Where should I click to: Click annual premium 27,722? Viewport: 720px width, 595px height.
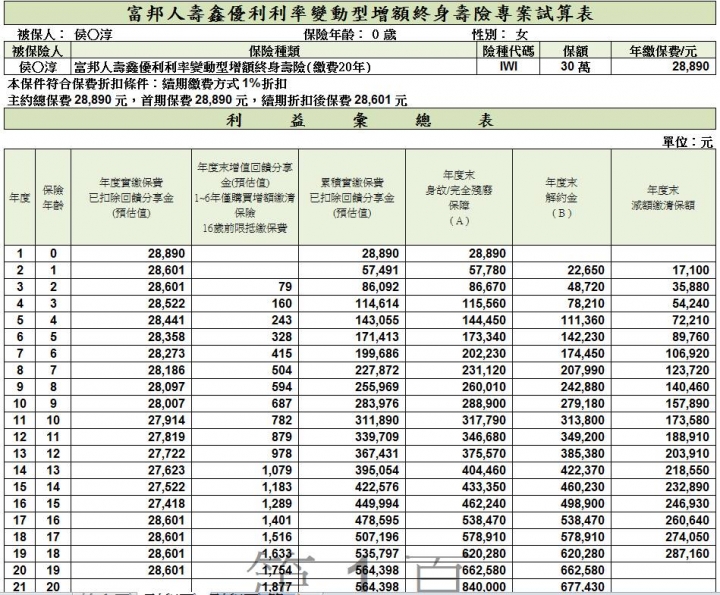point(166,454)
